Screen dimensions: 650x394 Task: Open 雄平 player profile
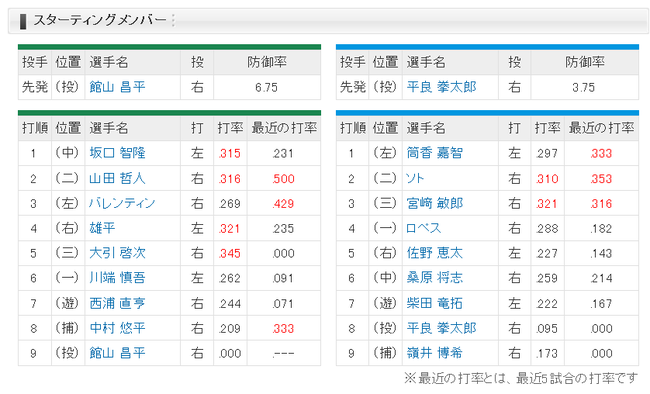[x=102, y=228]
